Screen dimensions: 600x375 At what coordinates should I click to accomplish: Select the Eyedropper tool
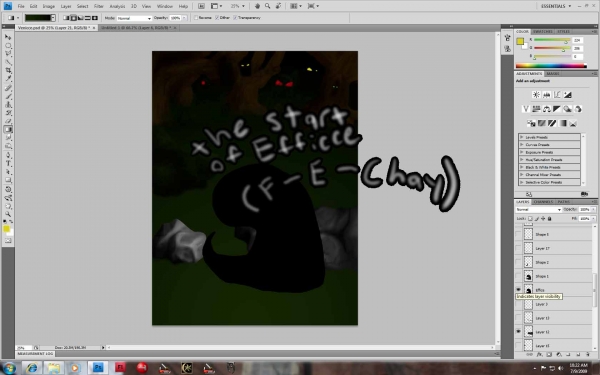pyautogui.click(x=8, y=79)
